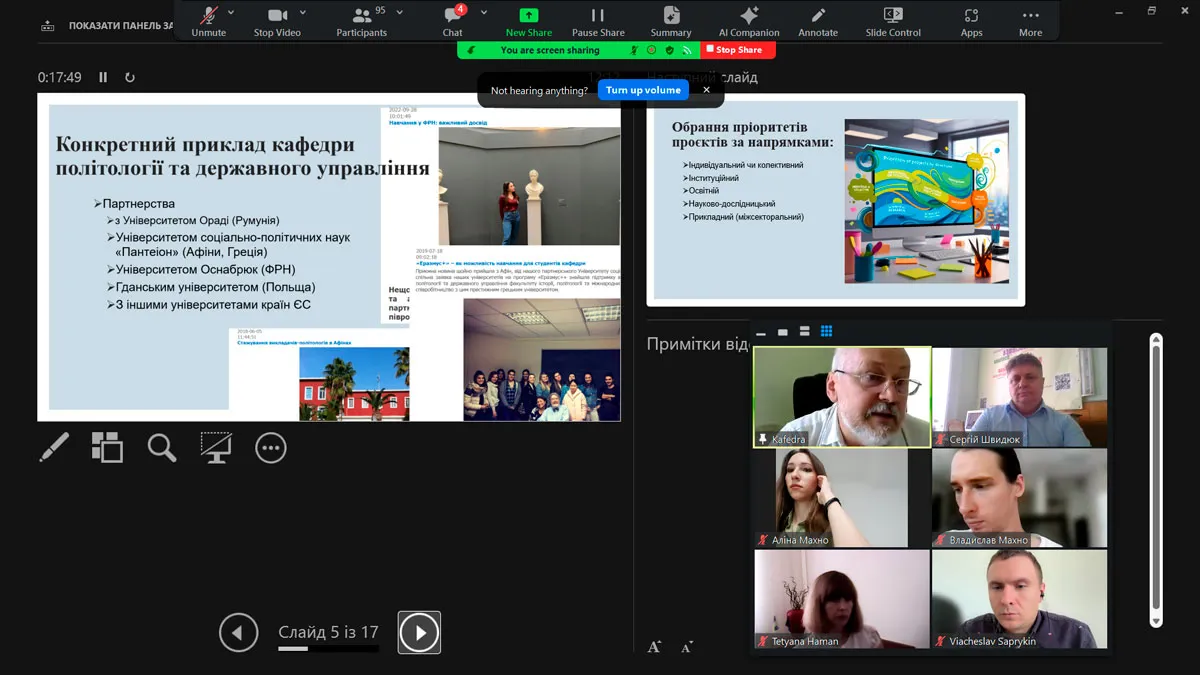Expand the arrow next to Participants

point(400,12)
